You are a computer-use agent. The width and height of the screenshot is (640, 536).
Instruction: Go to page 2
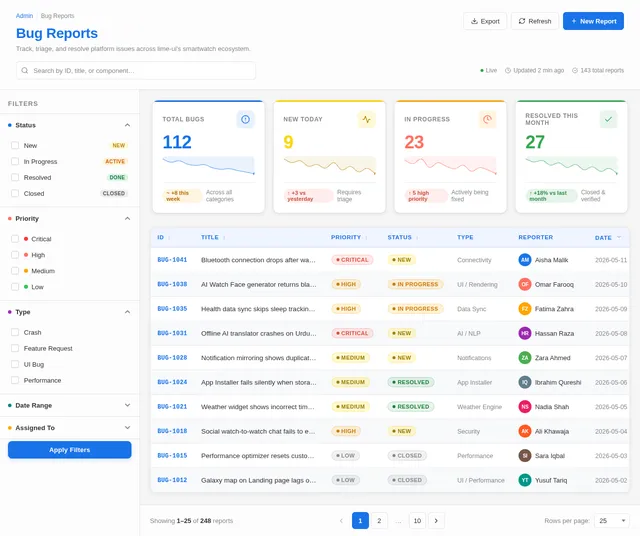[379, 520]
